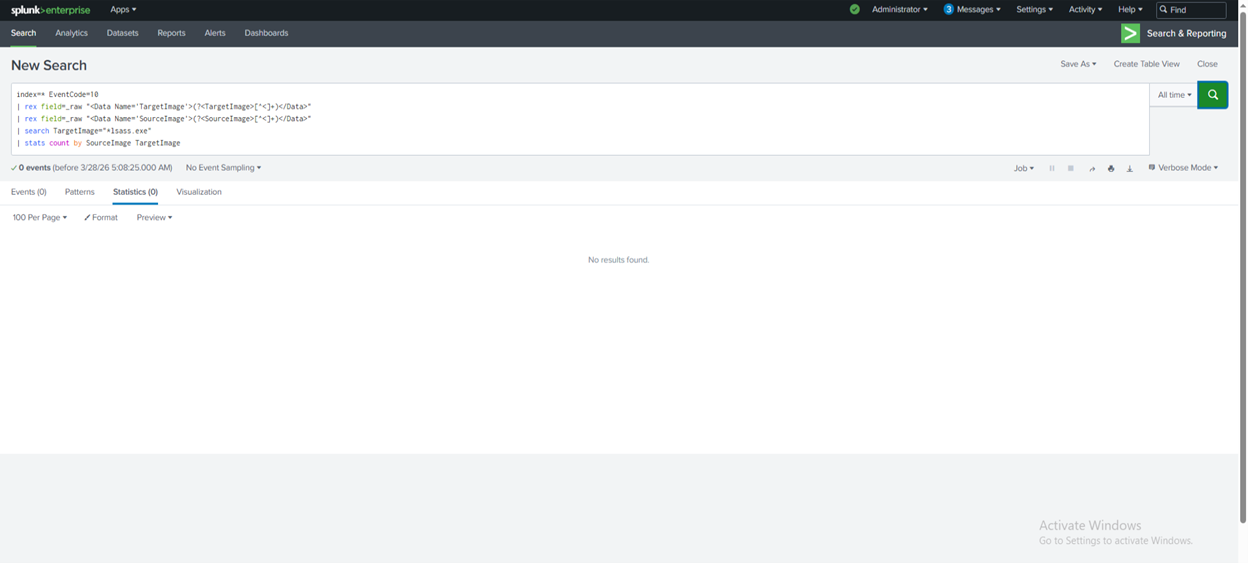Screen dimensions: 1248x563
Task: Pause the search job
Action: pos(1052,168)
